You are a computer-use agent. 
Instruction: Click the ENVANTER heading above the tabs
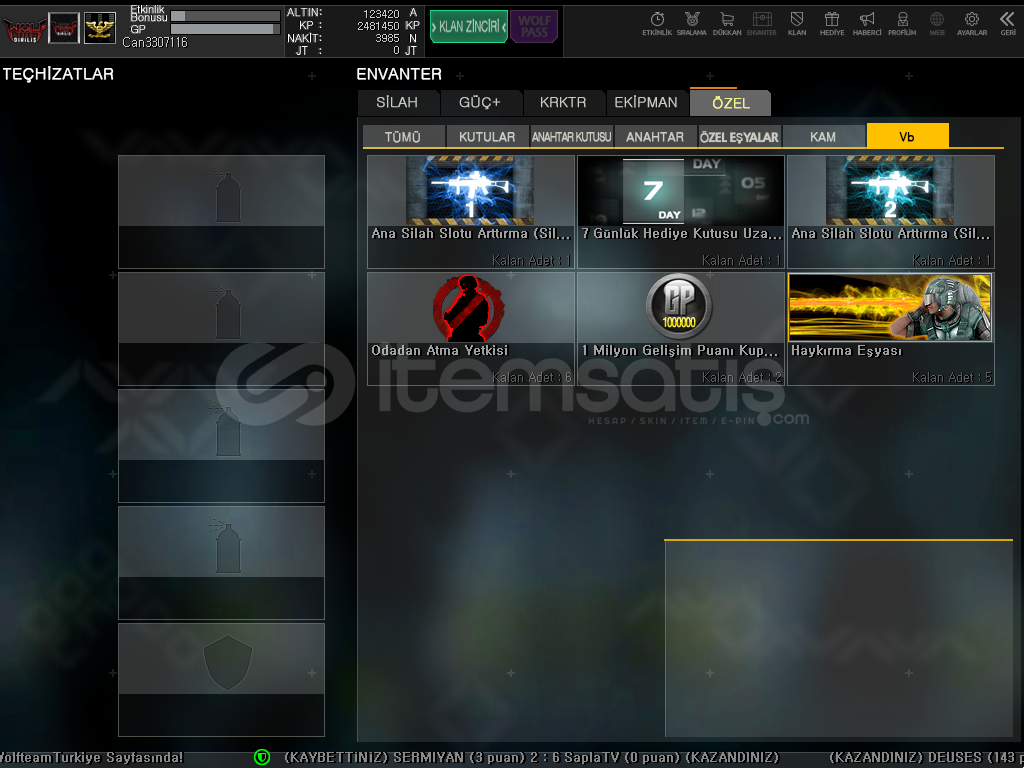[x=399, y=74]
